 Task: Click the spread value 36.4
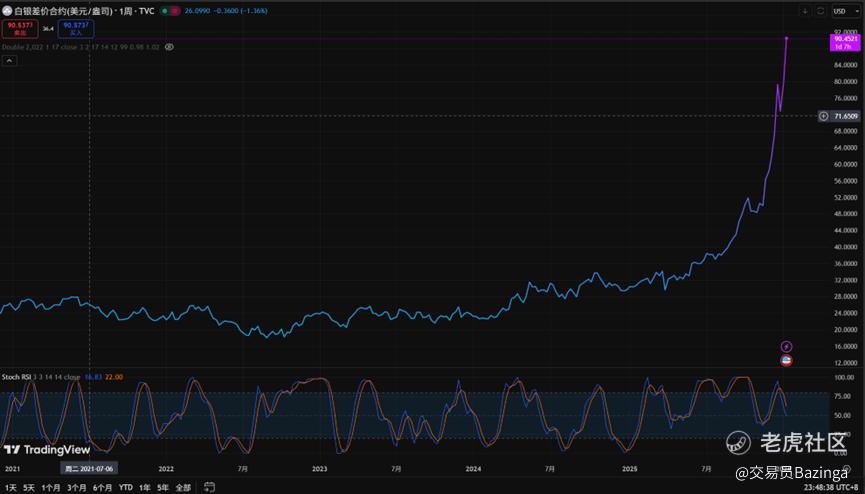[48, 29]
